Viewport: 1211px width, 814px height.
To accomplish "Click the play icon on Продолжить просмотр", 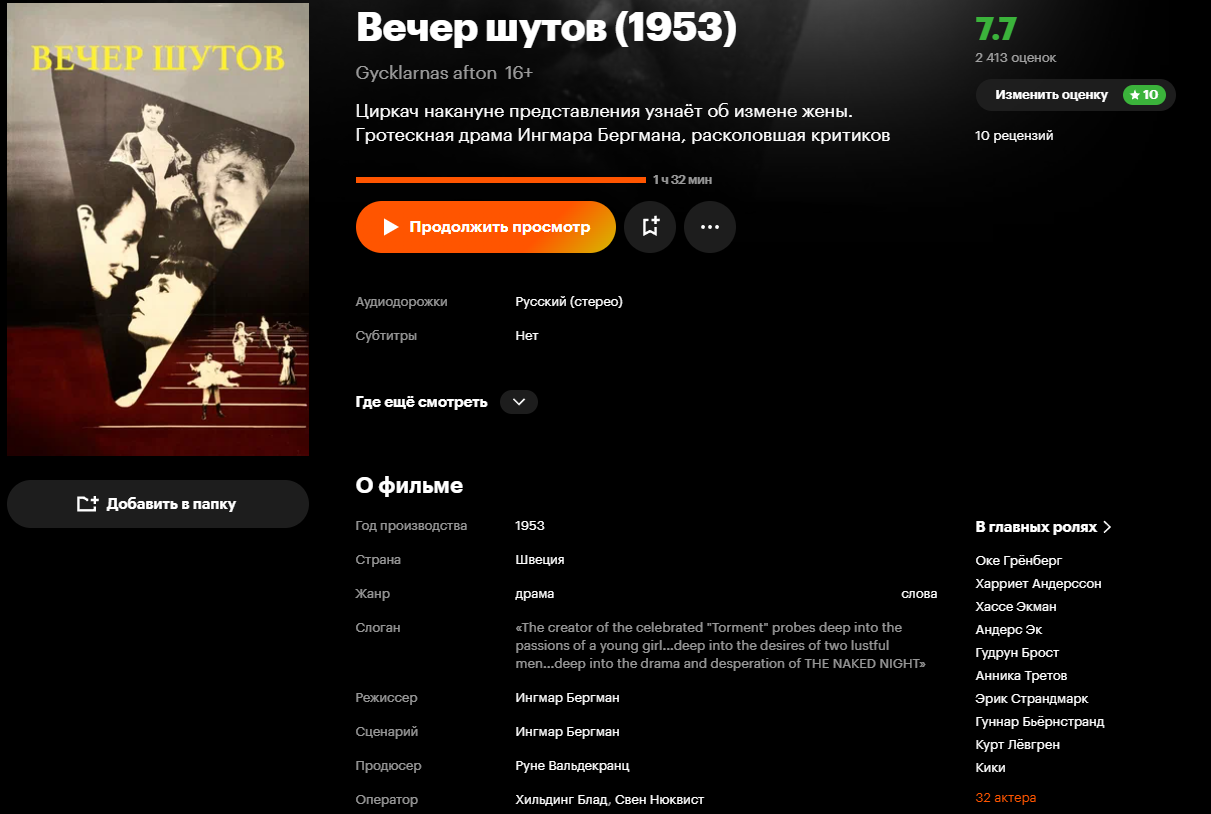I will pyautogui.click(x=391, y=227).
